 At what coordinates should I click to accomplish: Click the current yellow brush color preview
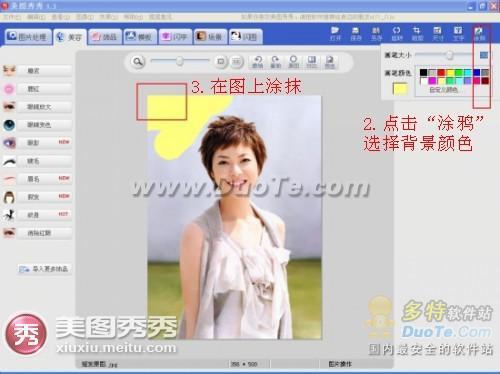400,89
